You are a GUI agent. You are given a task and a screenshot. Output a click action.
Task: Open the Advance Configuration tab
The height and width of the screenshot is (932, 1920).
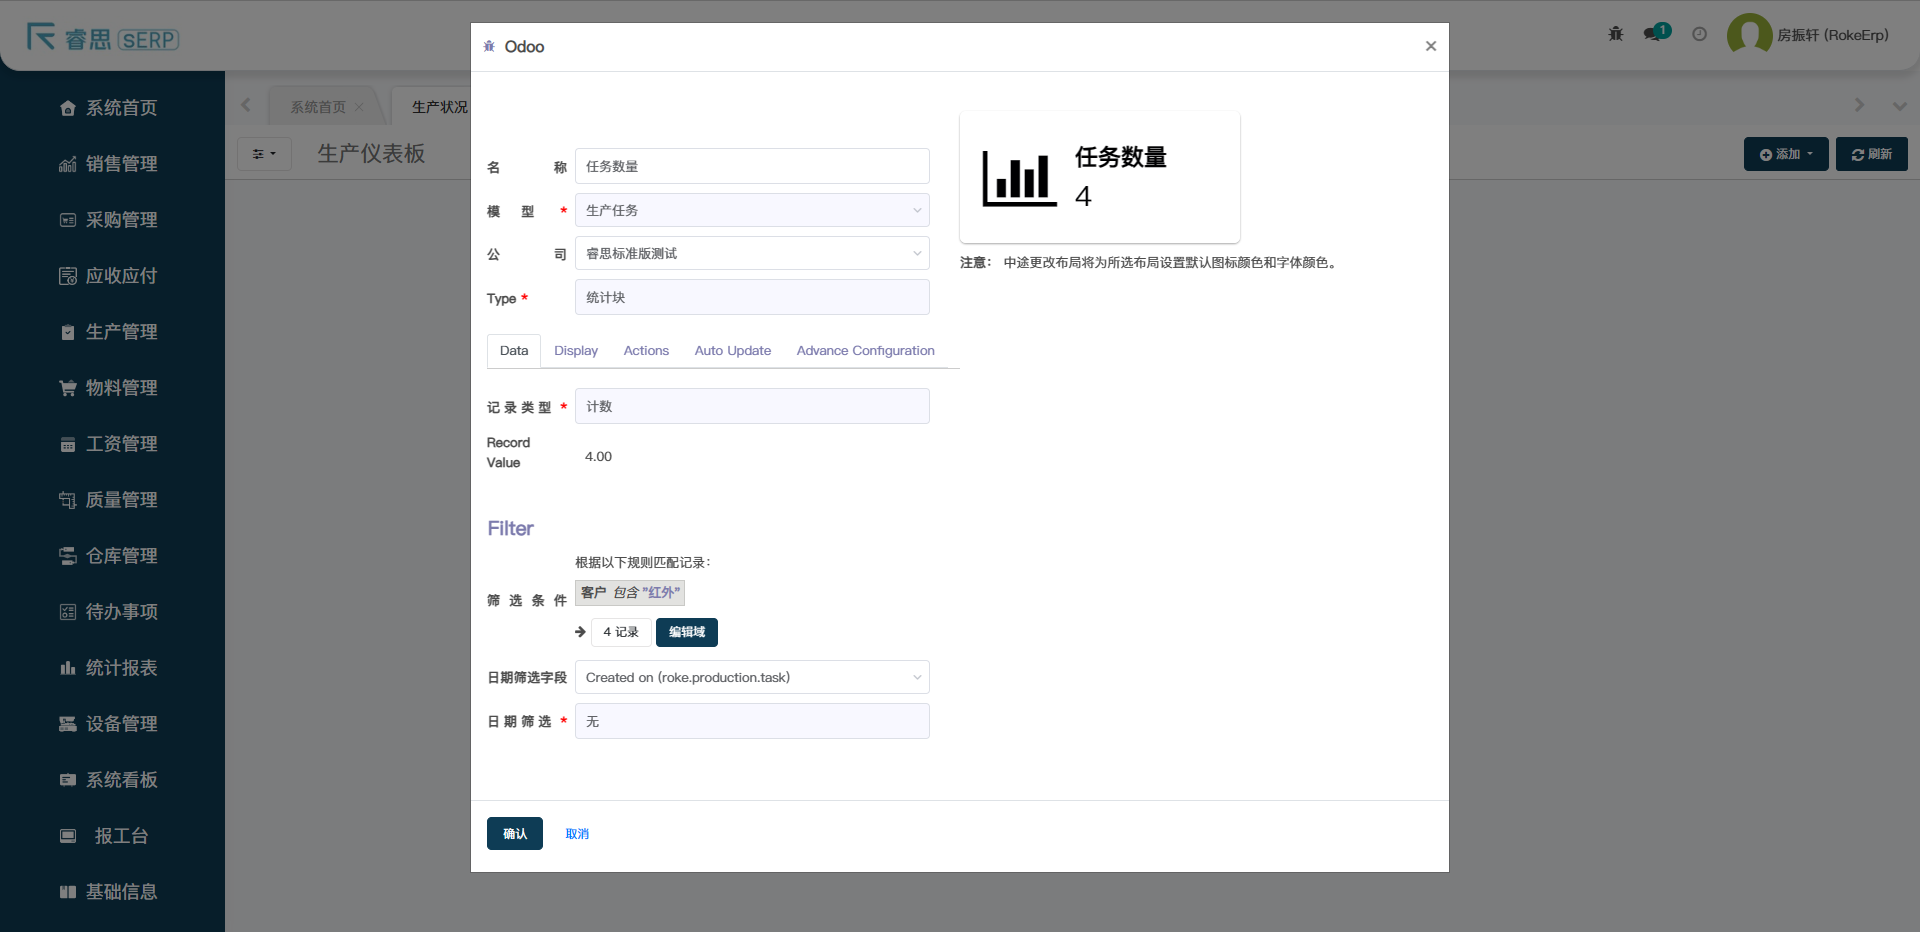point(865,351)
